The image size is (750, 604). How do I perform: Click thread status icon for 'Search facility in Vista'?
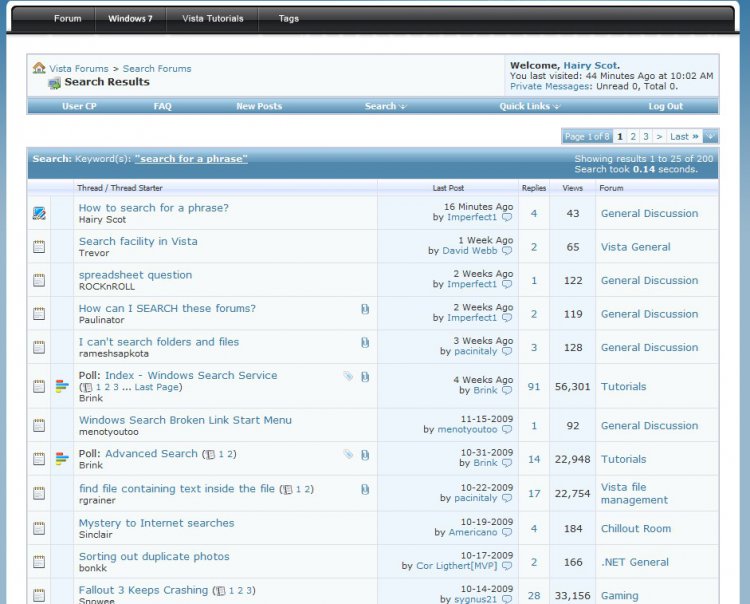coord(39,247)
